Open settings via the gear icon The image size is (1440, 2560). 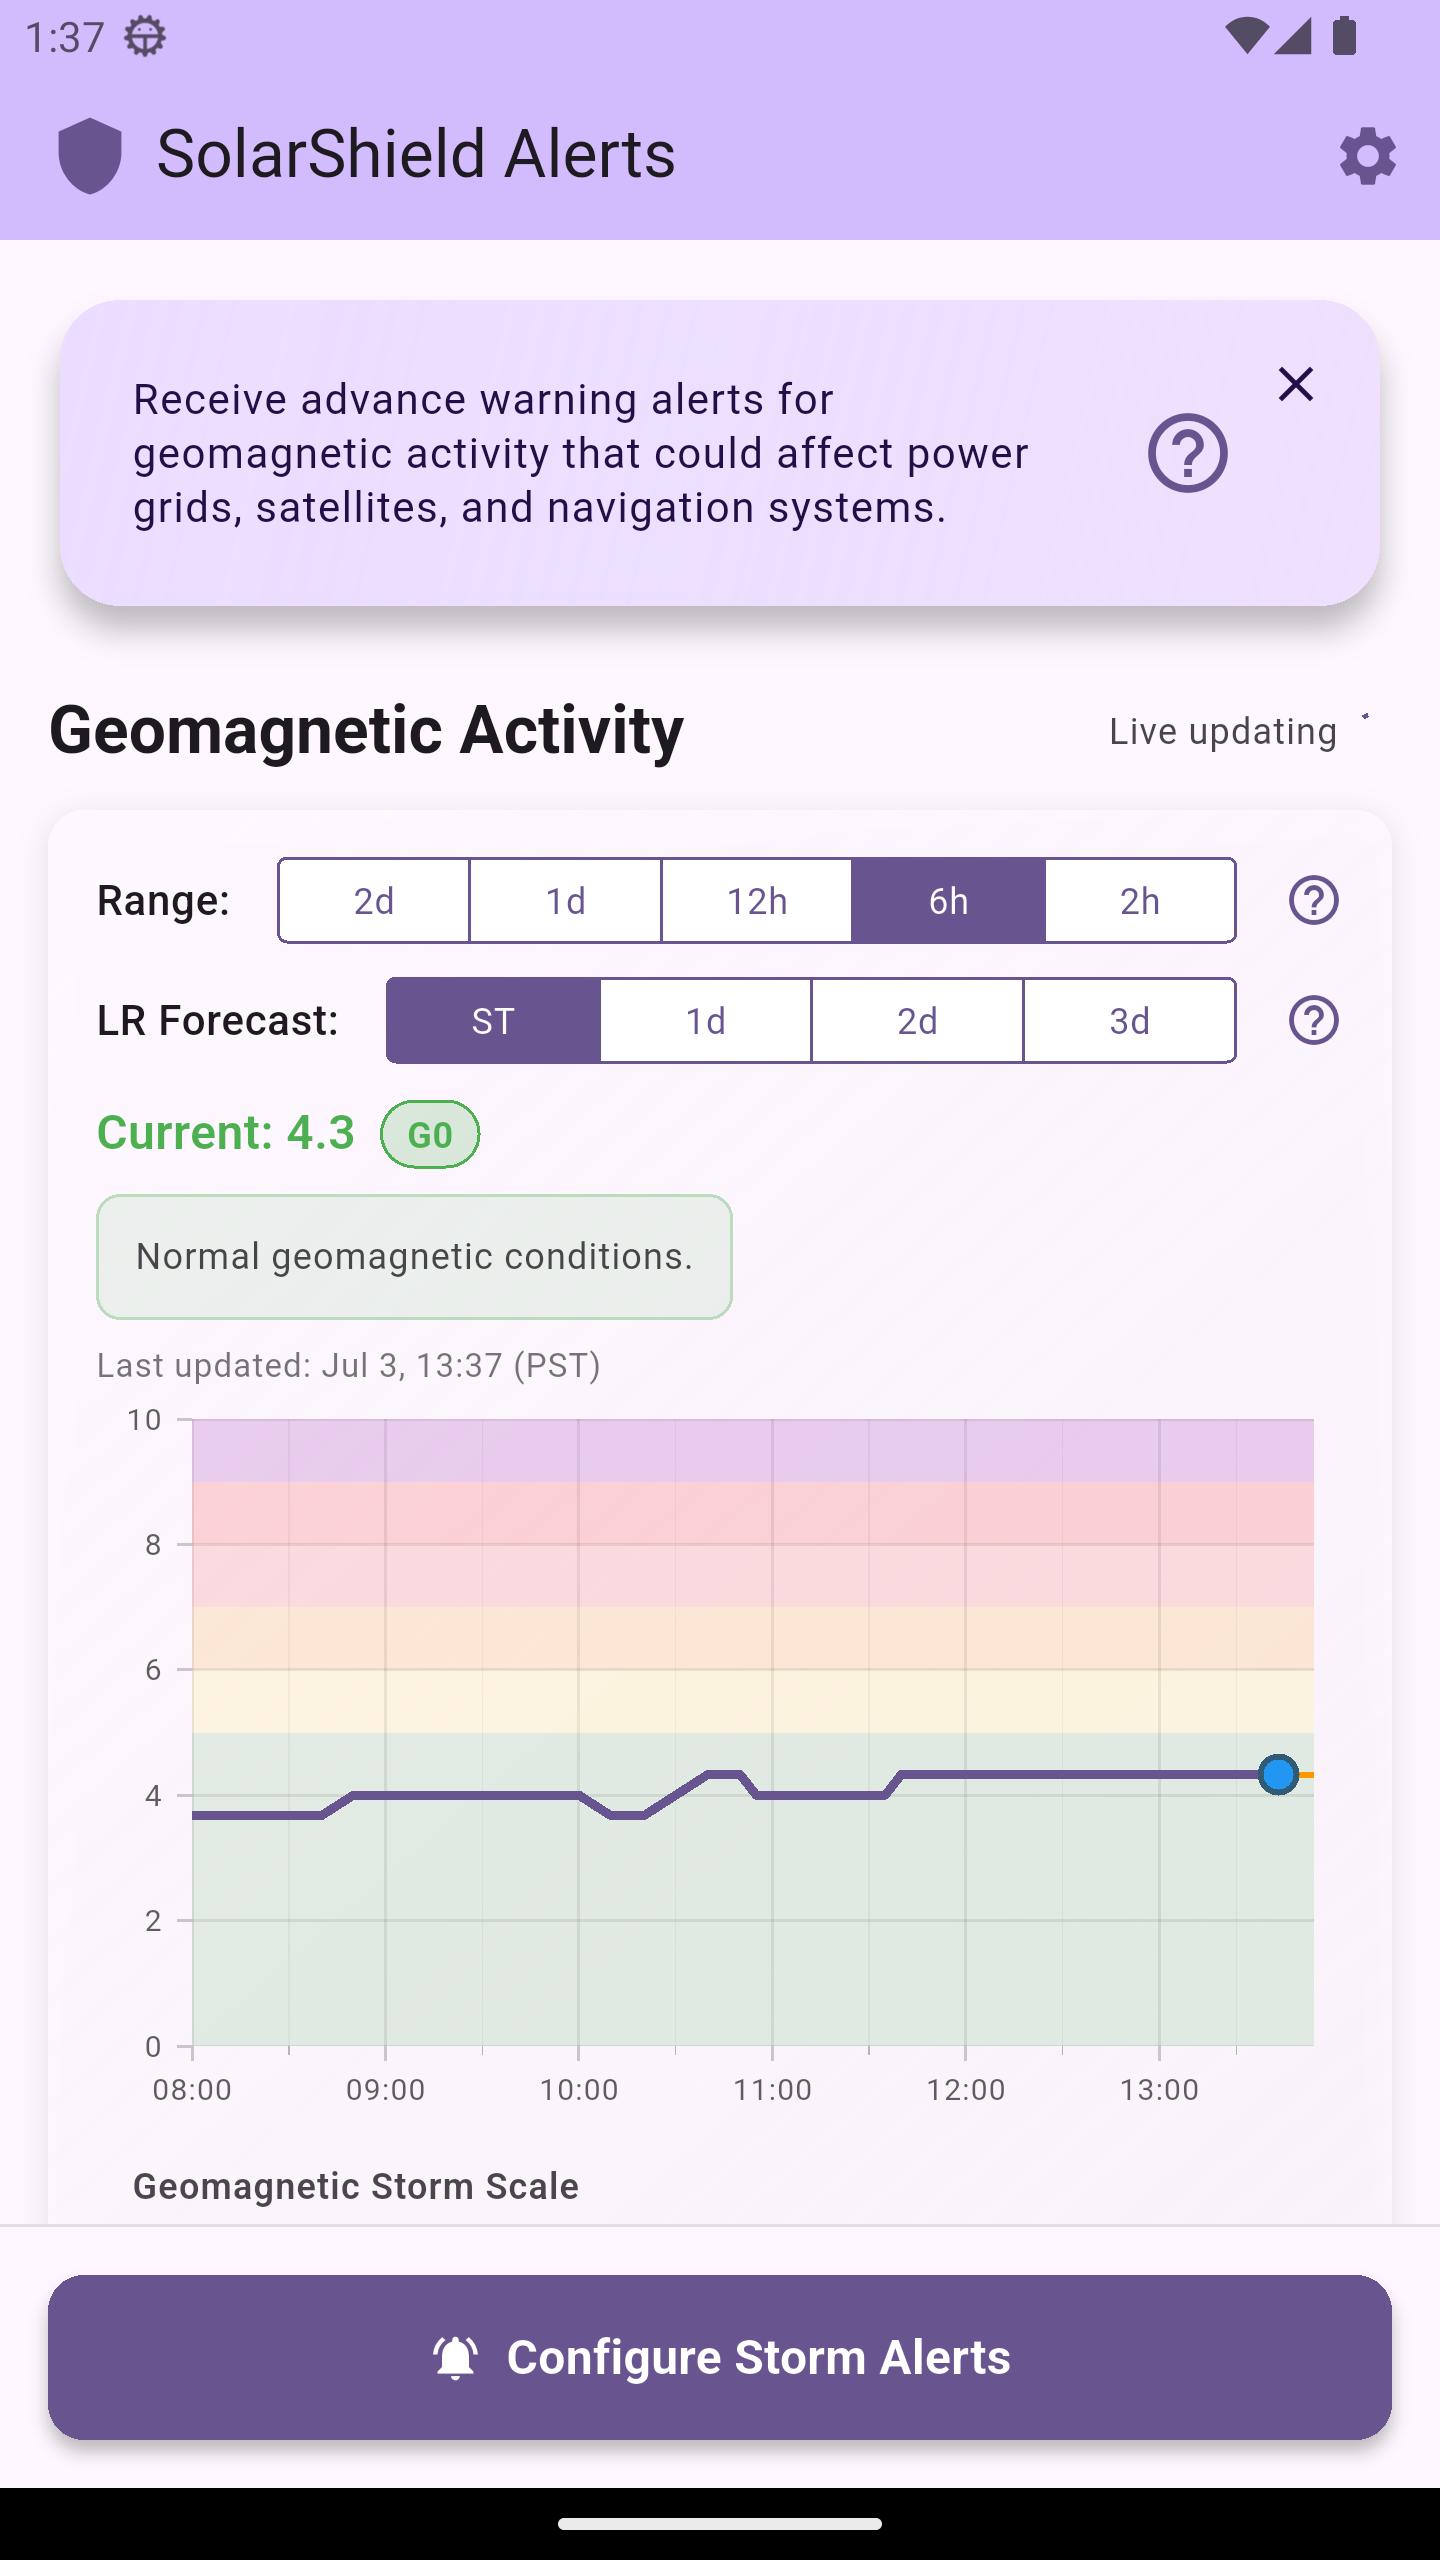1367,156
